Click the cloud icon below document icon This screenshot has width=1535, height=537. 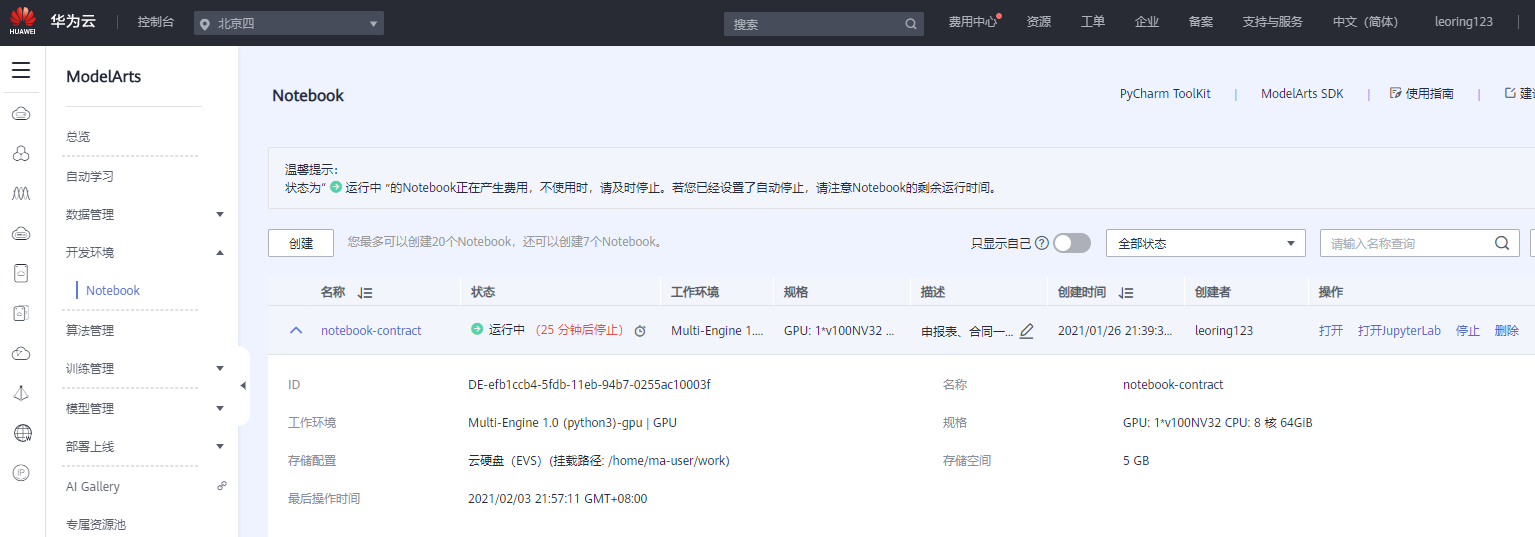click(21, 353)
